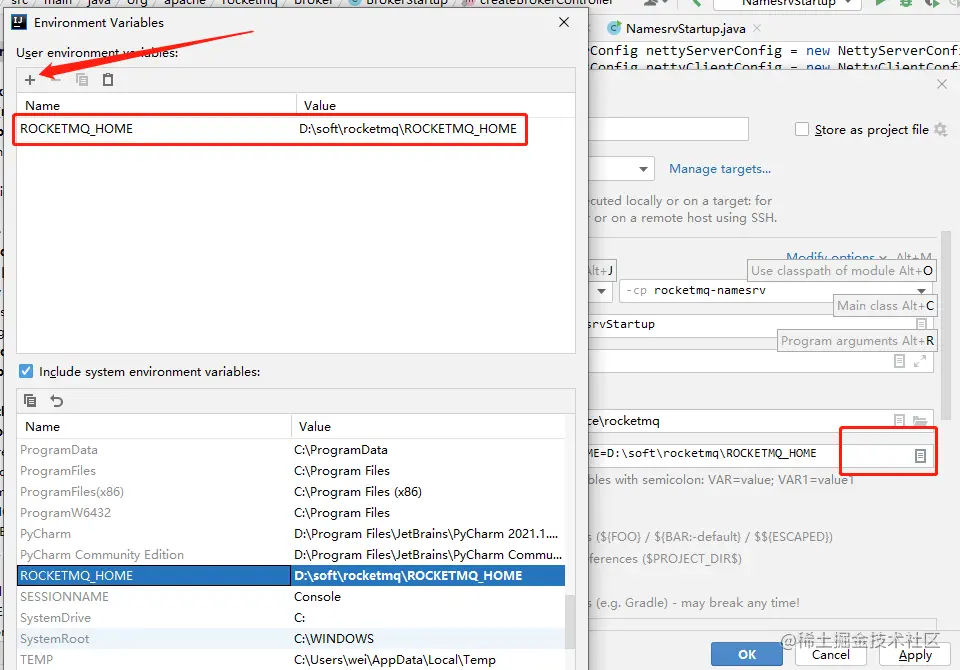The width and height of the screenshot is (960, 670).
Task: Open the run target dropdown
Action: (x=643, y=169)
